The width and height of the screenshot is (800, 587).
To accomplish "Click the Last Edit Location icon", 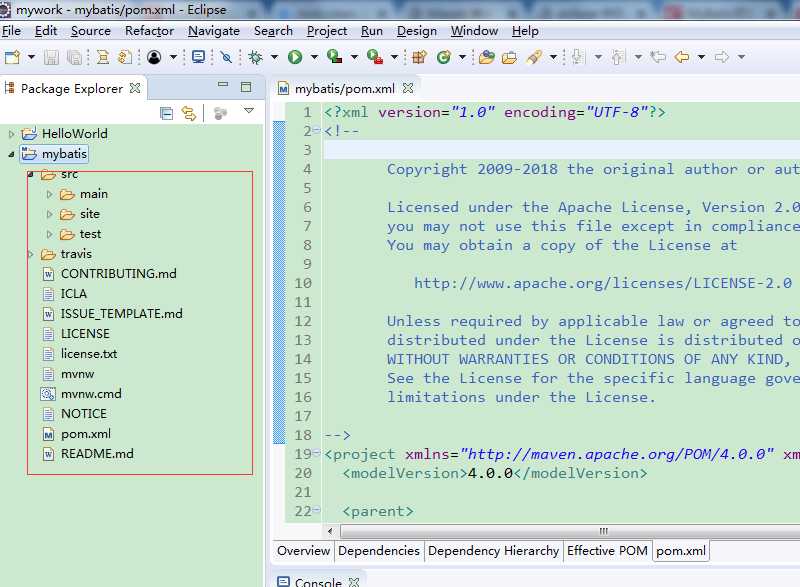I will coord(658,57).
